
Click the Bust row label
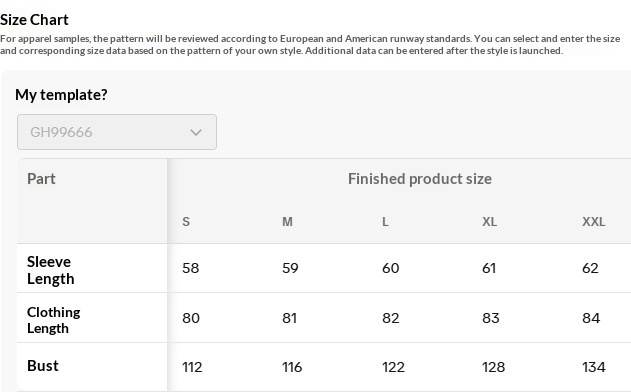(43, 366)
